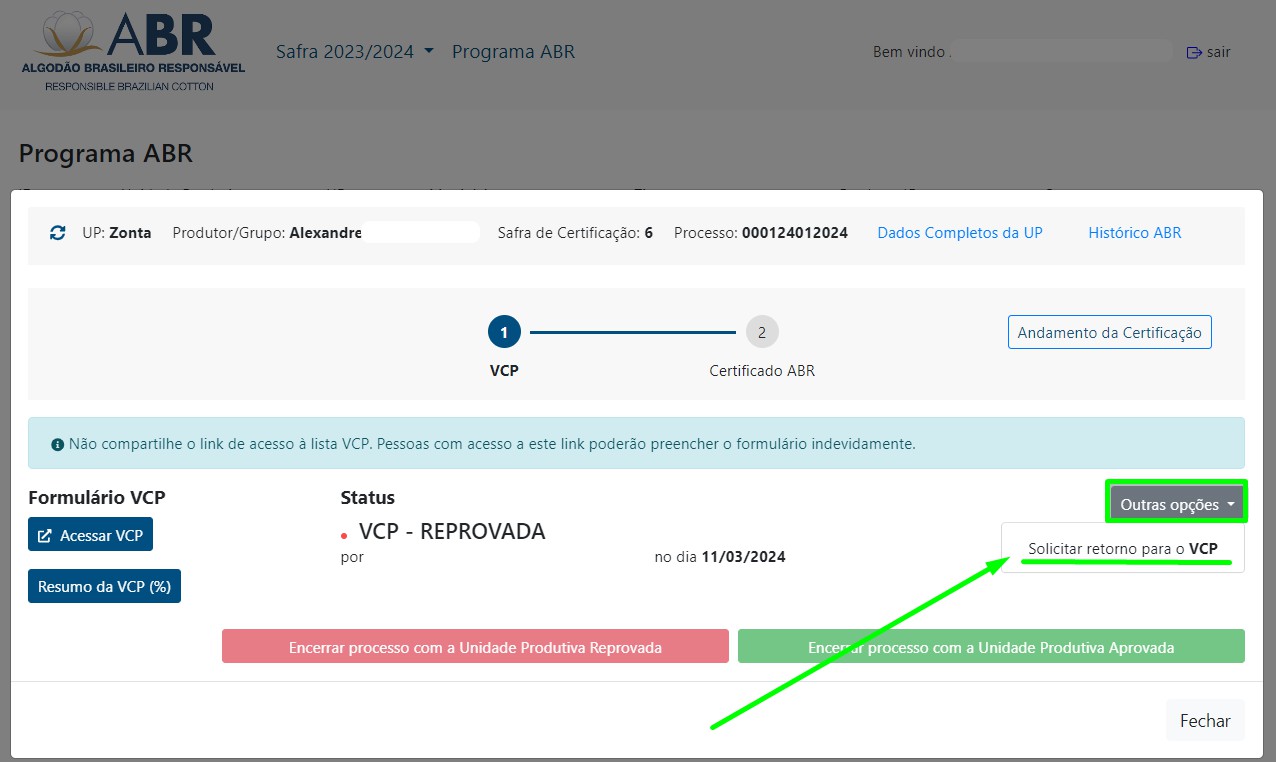Click Encerrar processo com Unidade Produtiva Aprovada
The width and height of the screenshot is (1276, 762).
pyautogui.click(x=990, y=647)
